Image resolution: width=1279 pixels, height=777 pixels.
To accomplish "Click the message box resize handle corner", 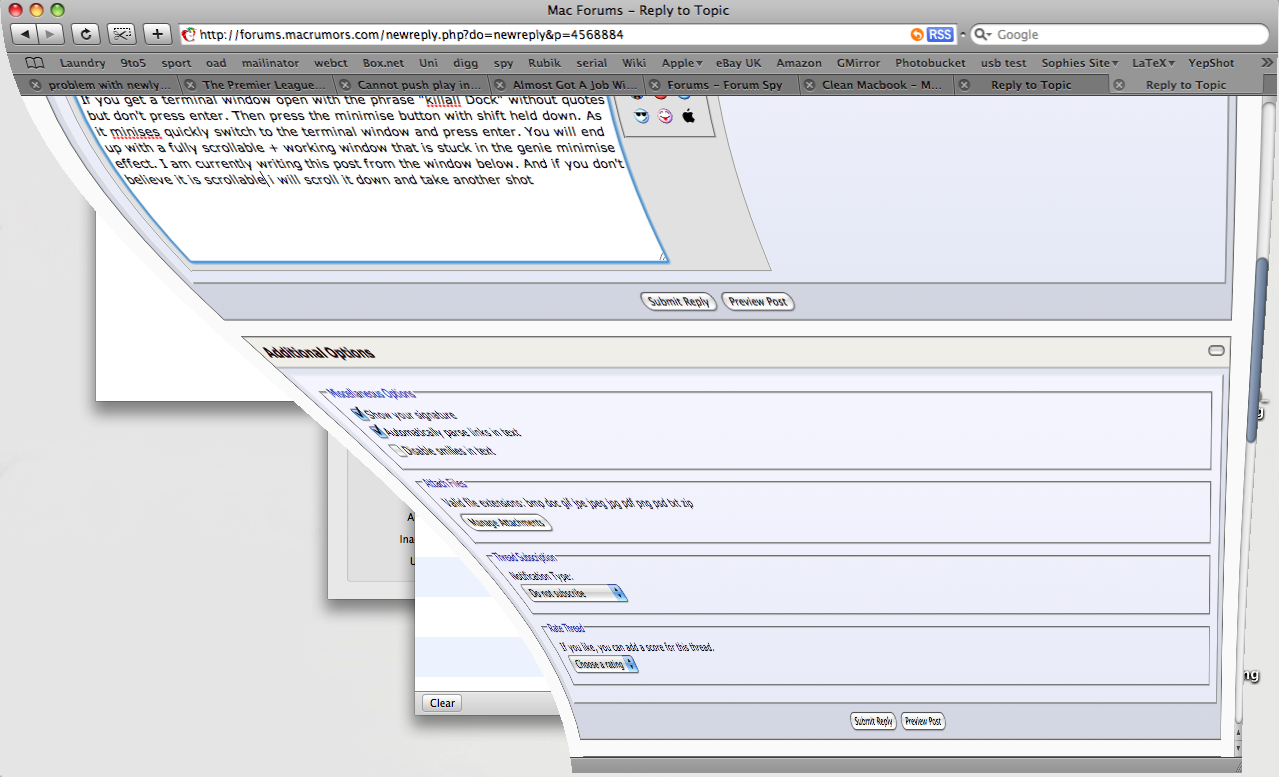I will 662,257.
